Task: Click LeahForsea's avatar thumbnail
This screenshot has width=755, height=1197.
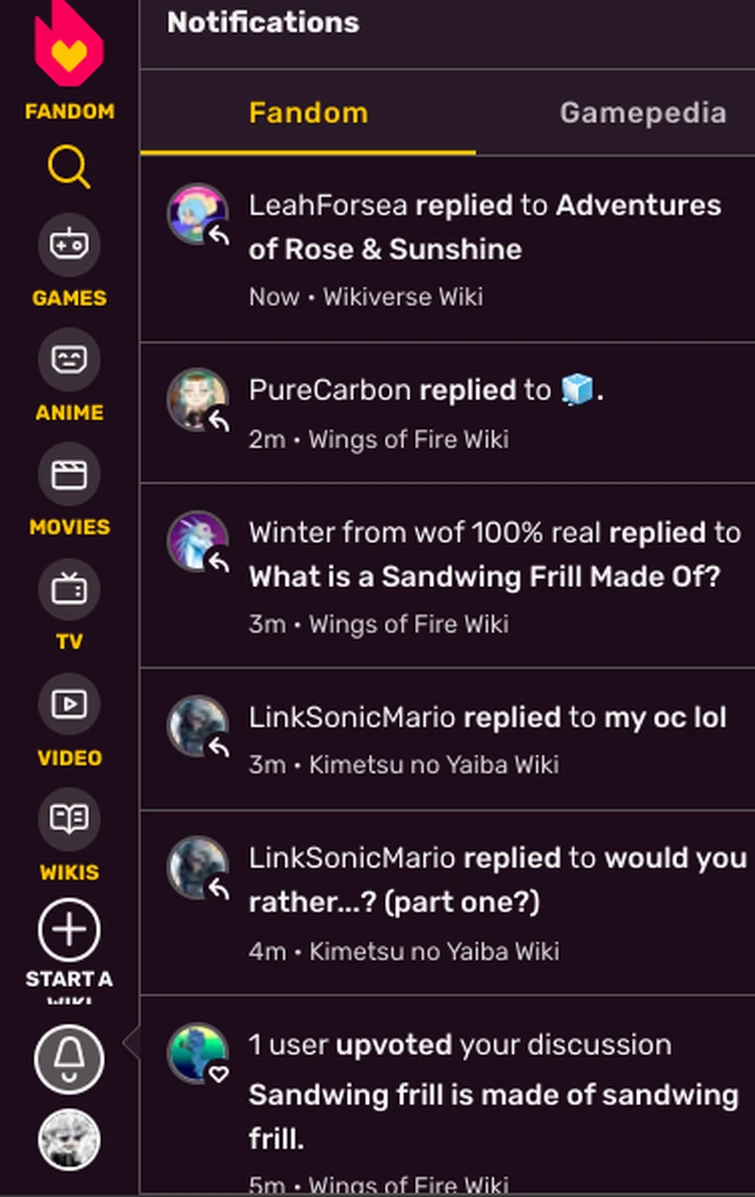Action: tap(197, 213)
